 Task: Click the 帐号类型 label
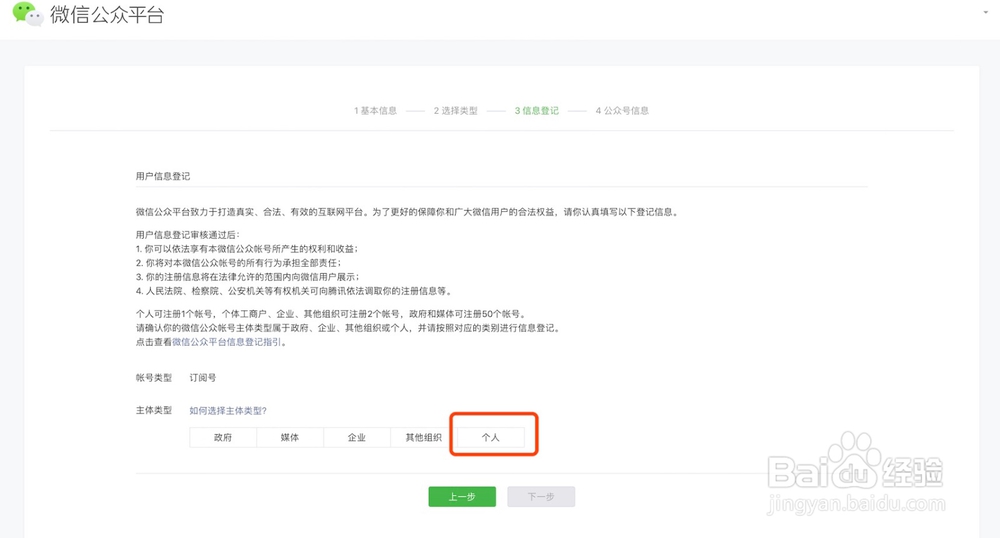point(154,377)
